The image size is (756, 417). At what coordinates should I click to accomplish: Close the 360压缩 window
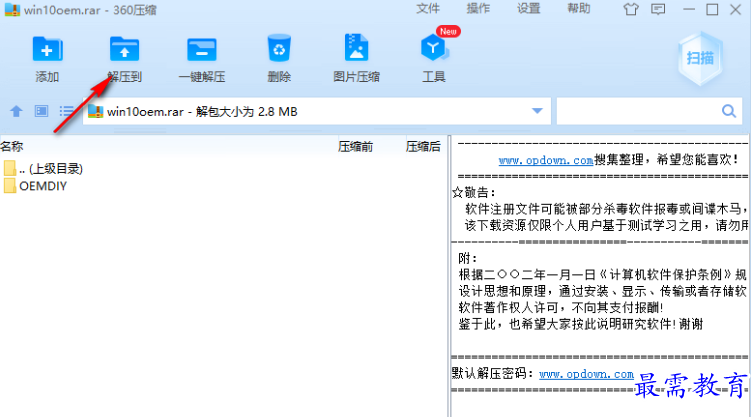[735, 9]
